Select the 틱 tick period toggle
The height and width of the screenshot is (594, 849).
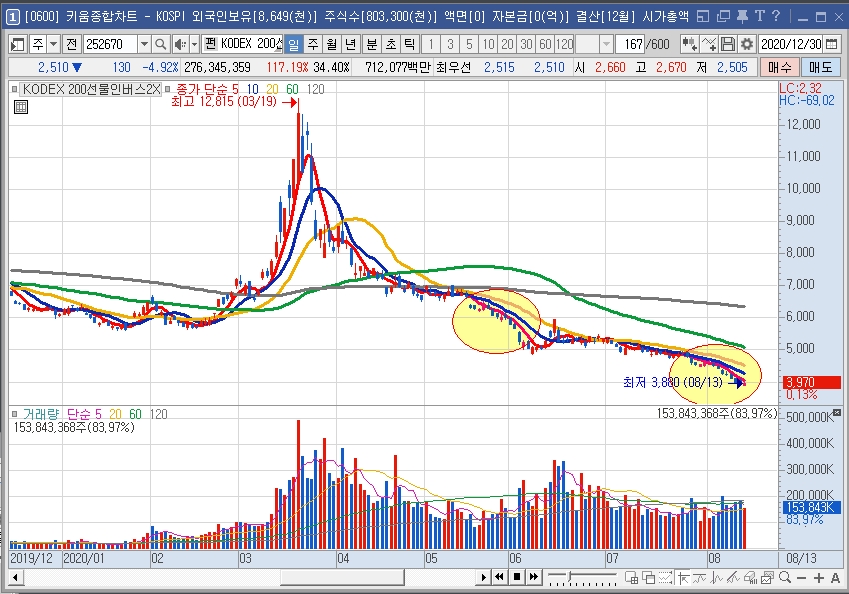pos(409,44)
